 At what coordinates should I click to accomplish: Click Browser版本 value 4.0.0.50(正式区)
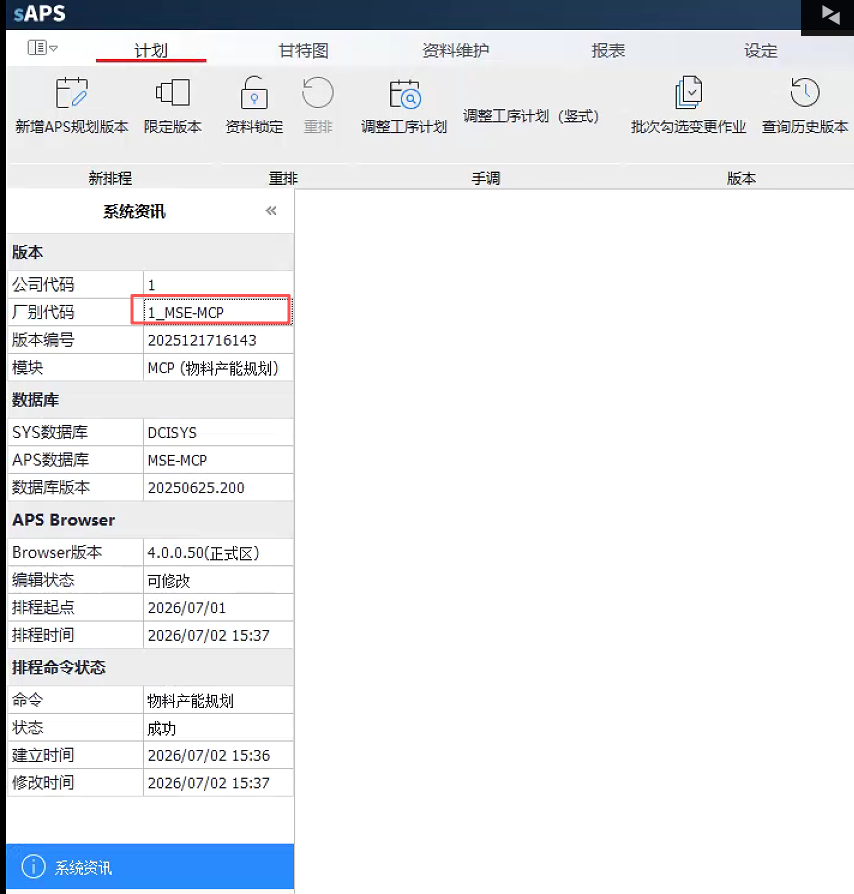[218, 552]
